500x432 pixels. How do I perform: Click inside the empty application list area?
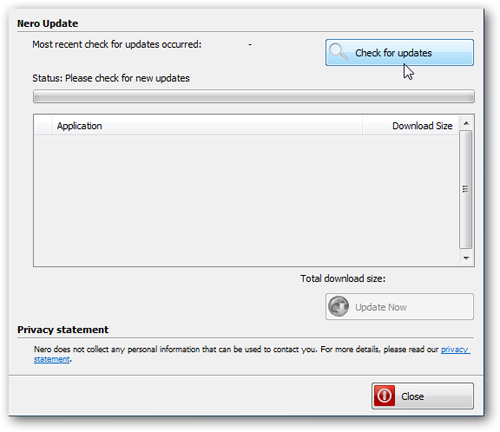tap(247, 200)
